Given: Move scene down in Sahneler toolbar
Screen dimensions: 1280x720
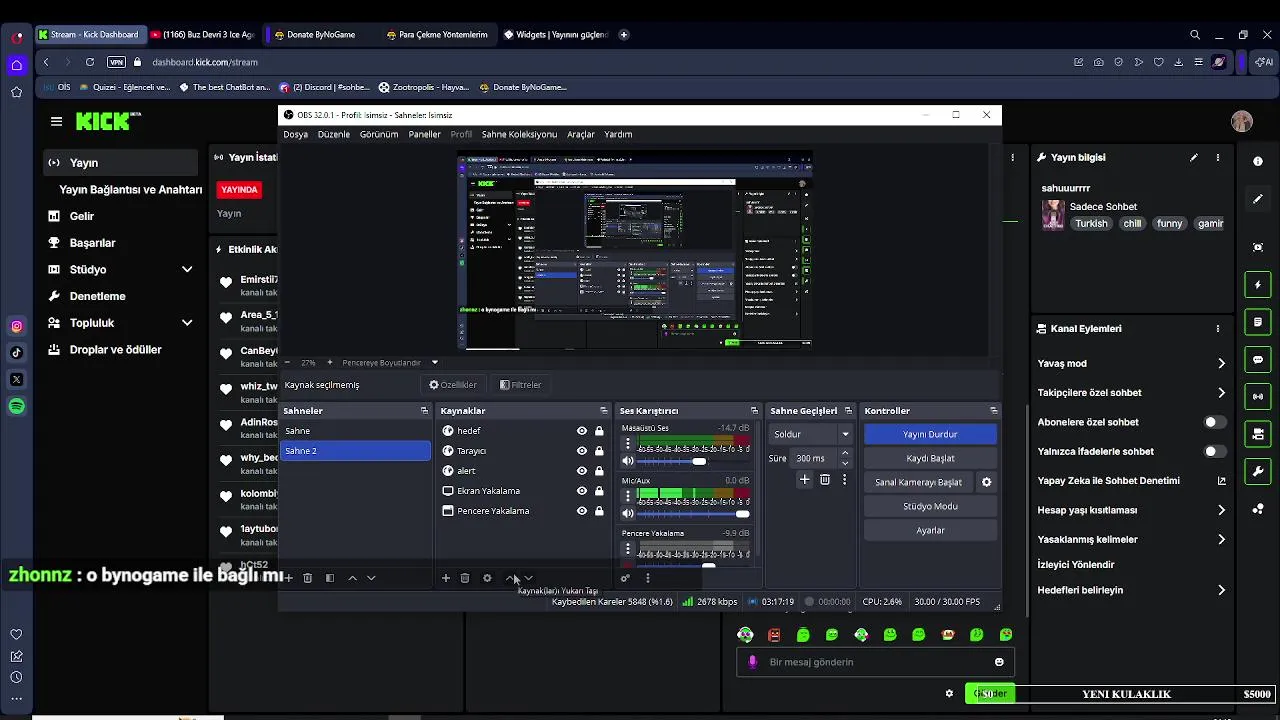Looking at the screenshot, I should pos(371,578).
